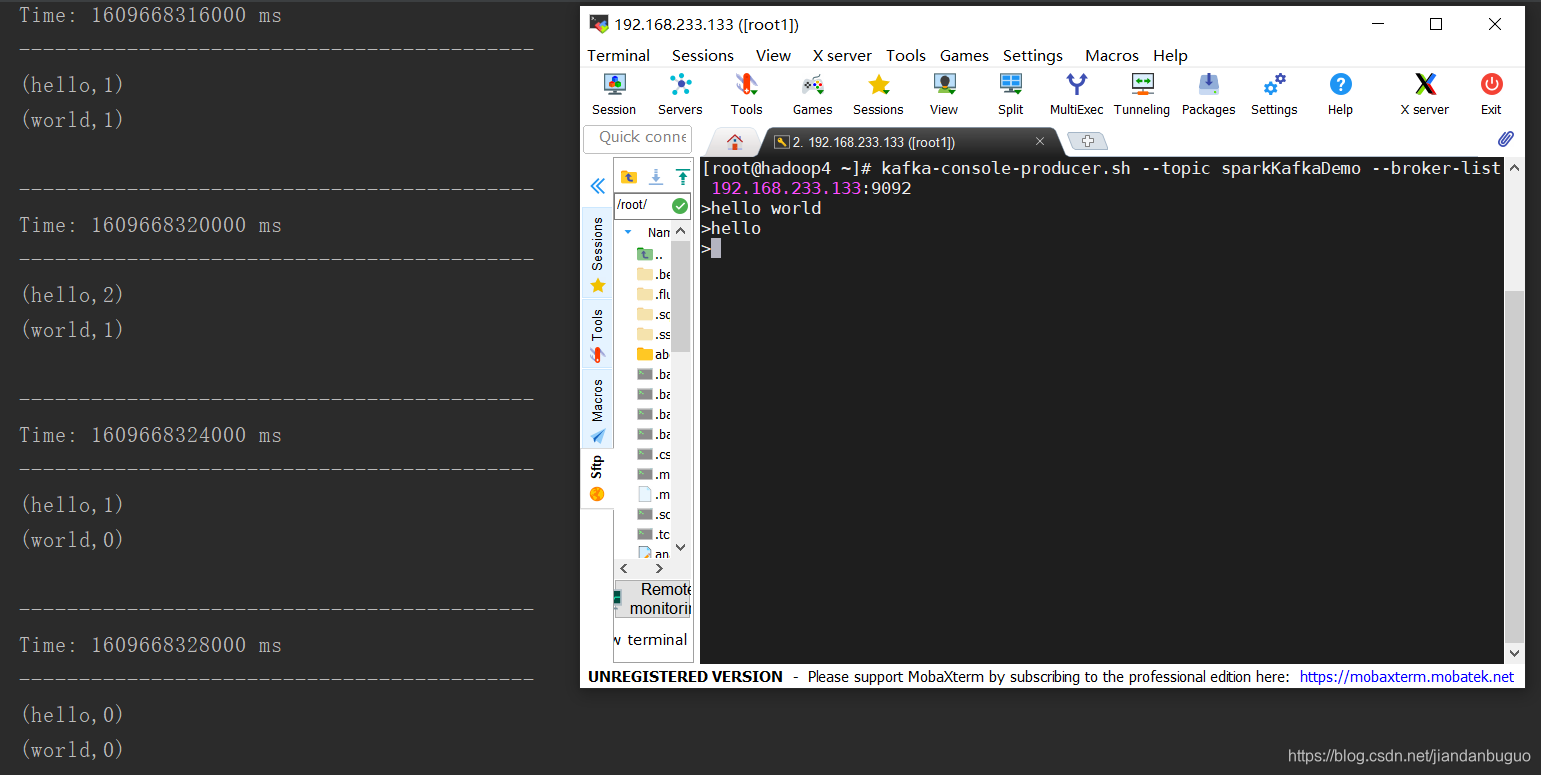Switch to the Sftp sidebar tab

(x=597, y=478)
